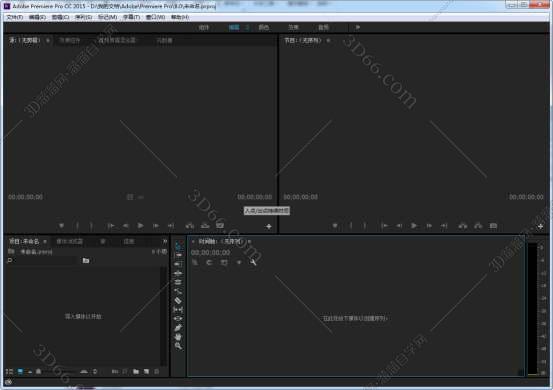
Task: Open Source monitor button editor plus icon
Action: click(269, 226)
